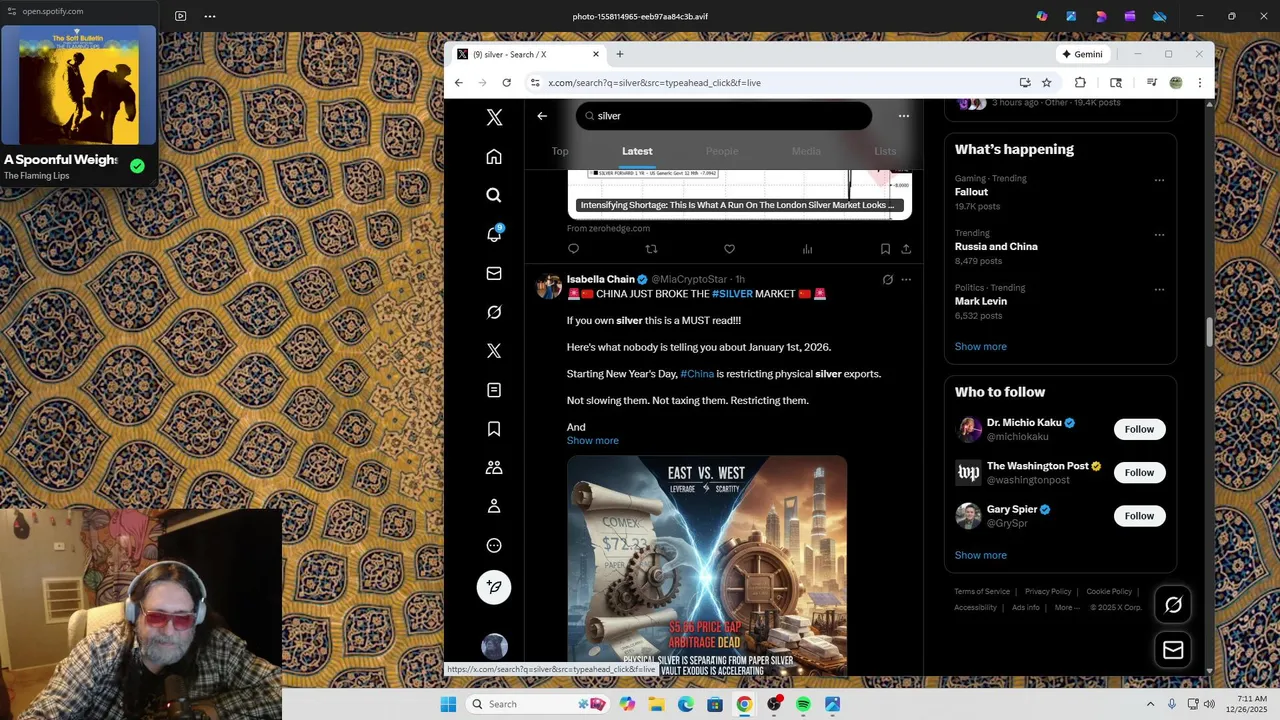Image resolution: width=1280 pixels, height=720 pixels.
Task: Open Terms of Service footer link
Action: [x=982, y=592]
